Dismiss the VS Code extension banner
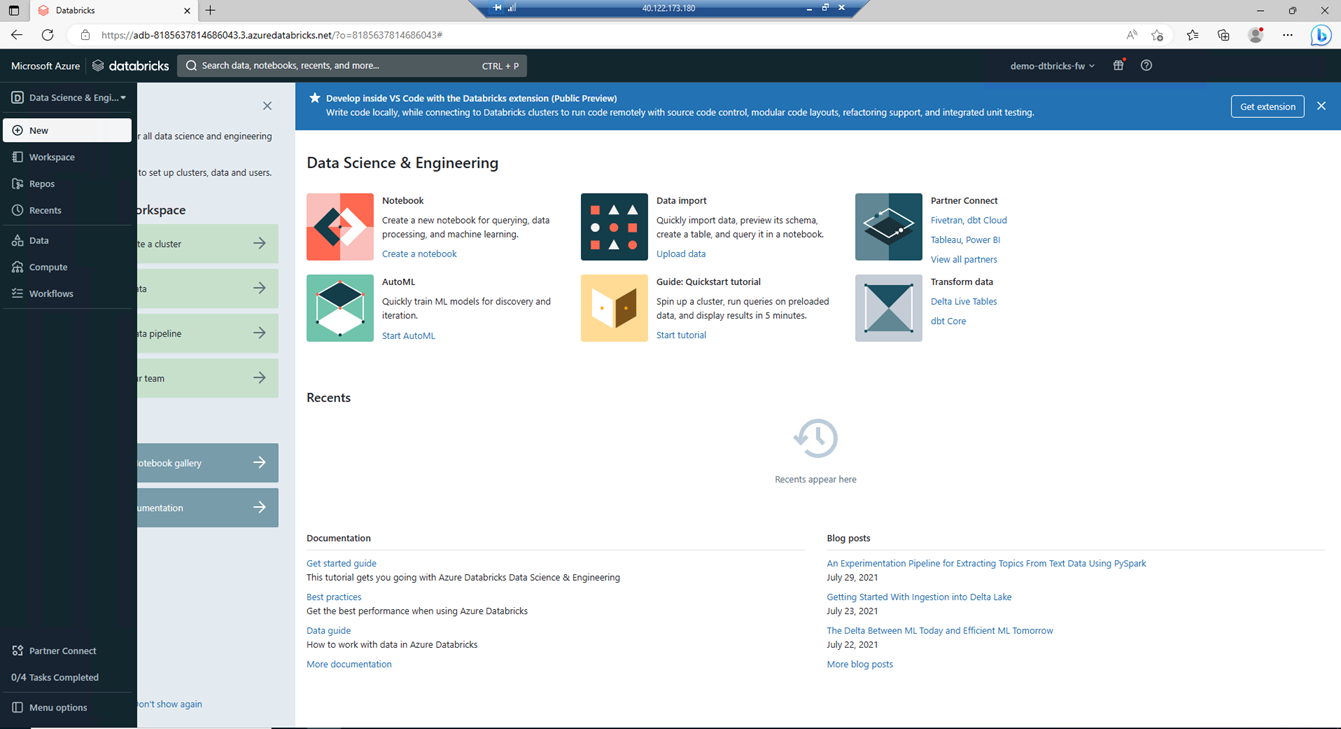The image size is (1341, 729). click(x=1321, y=106)
